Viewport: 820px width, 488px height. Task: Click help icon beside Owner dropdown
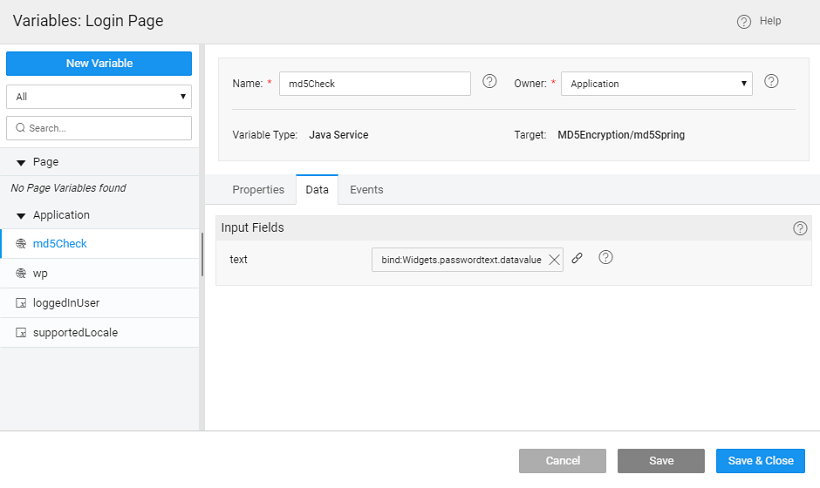tap(771, 82)
